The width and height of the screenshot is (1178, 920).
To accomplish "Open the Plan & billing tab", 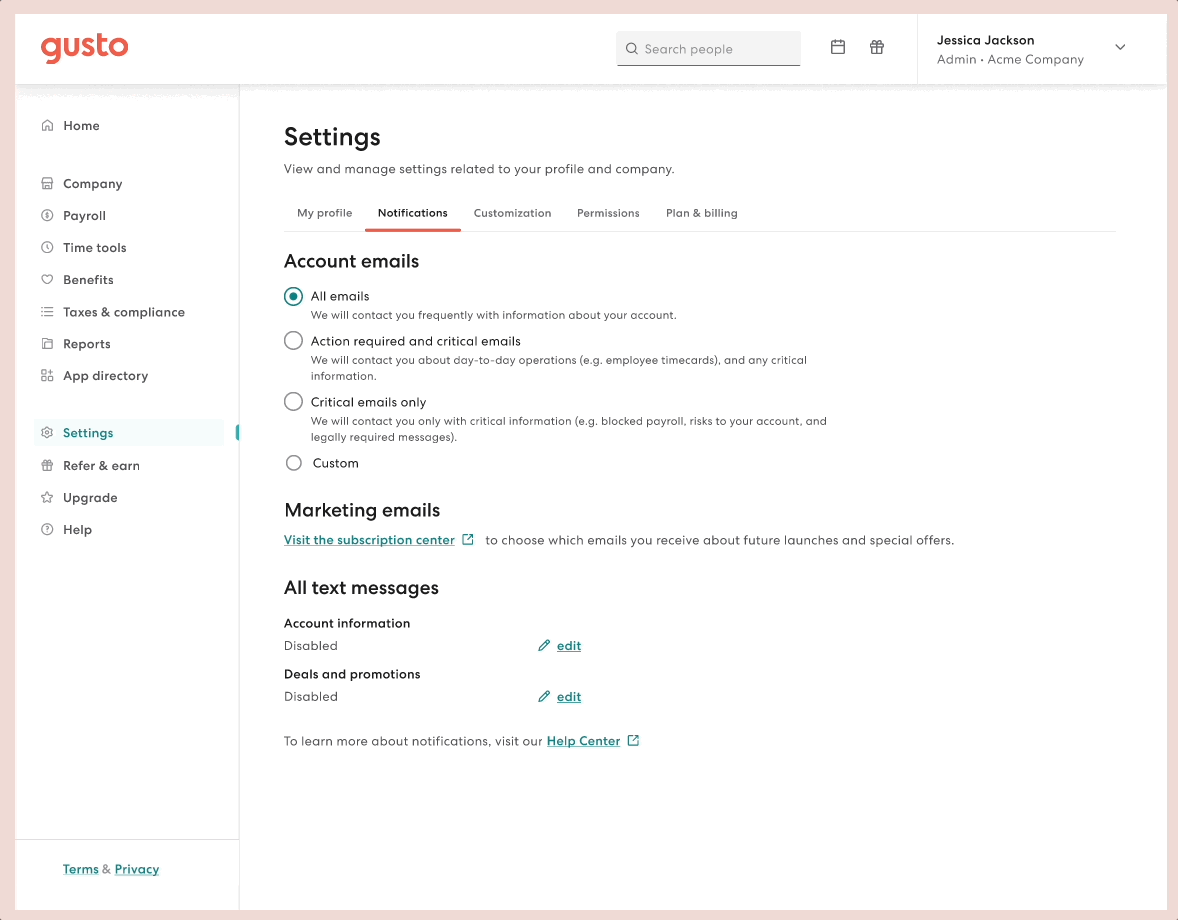I will point(701,213).
